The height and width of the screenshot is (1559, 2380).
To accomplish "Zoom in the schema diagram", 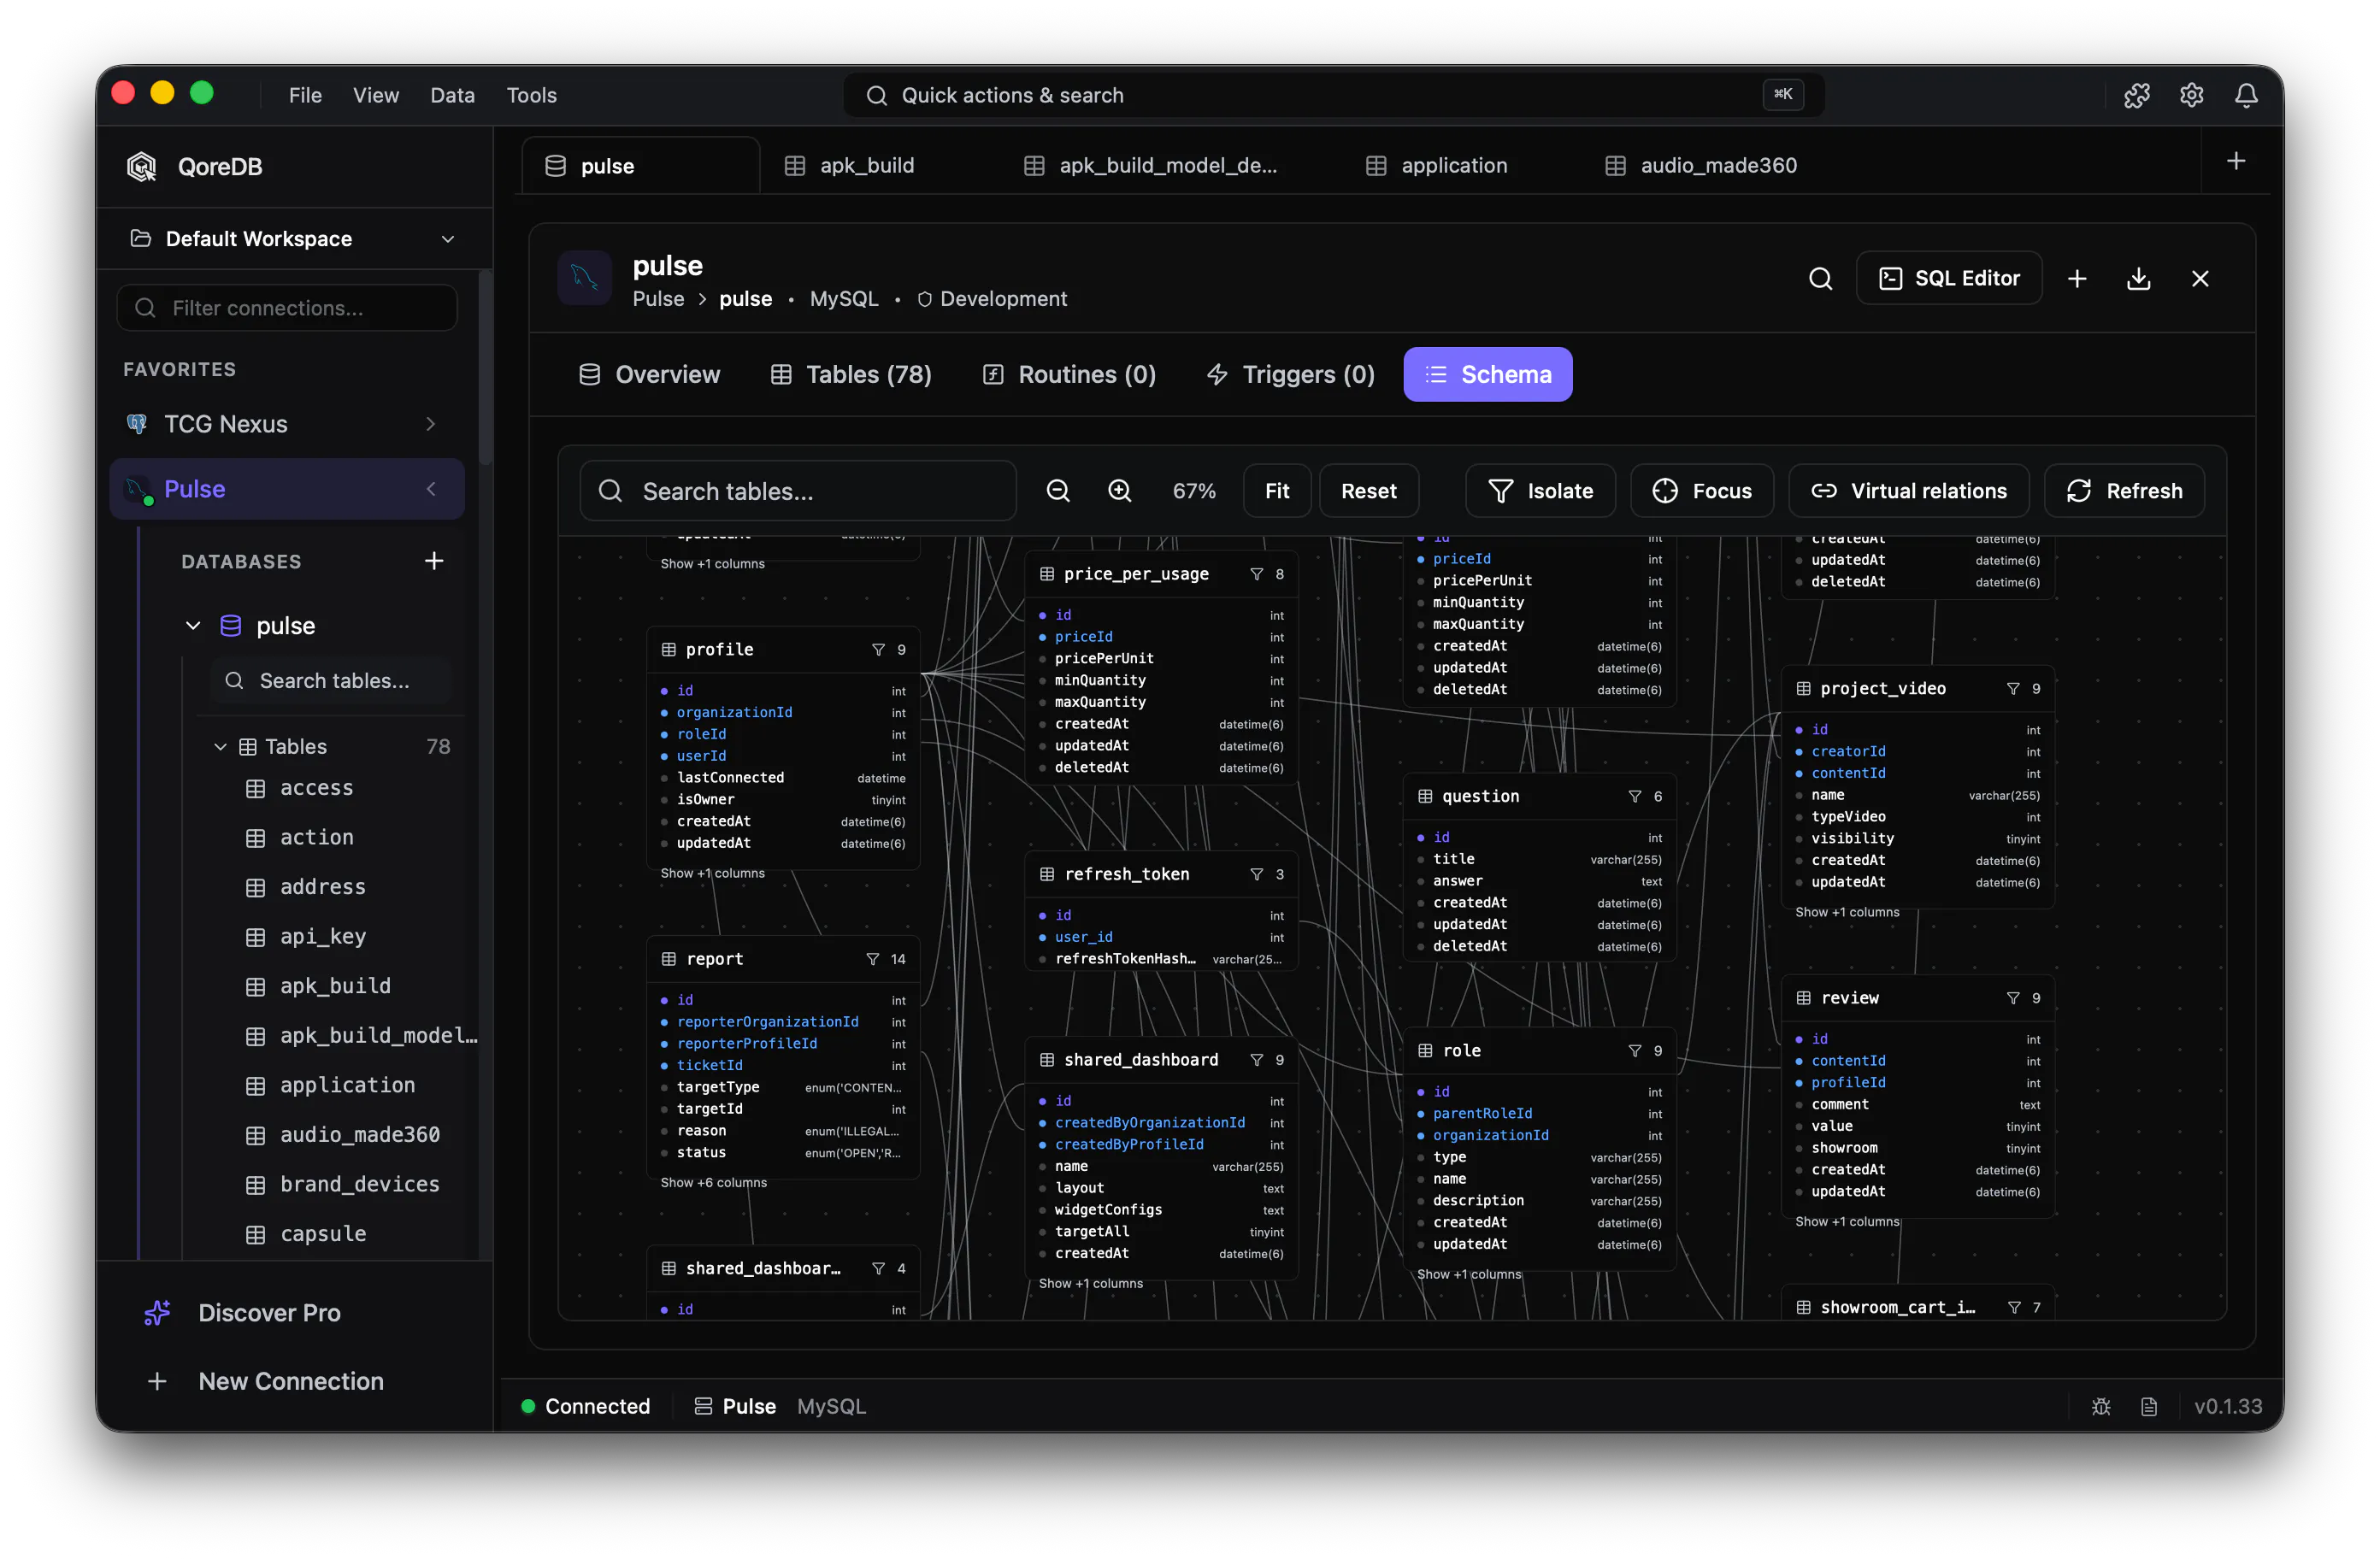I will tap(1119, 491).
